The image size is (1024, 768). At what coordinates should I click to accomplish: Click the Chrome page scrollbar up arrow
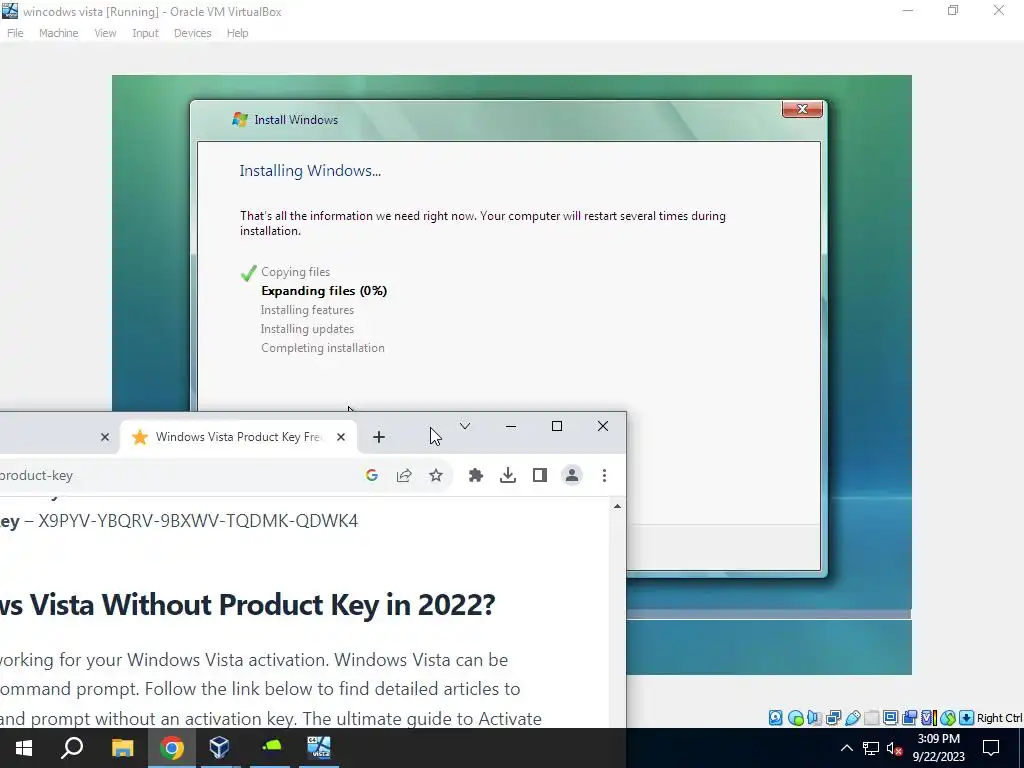pos(617,507)
